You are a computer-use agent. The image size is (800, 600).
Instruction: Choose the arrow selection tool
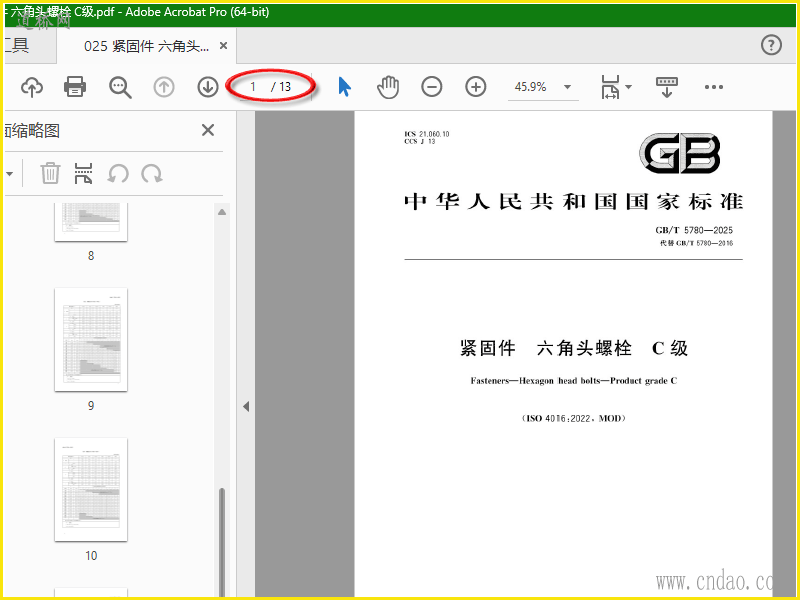click(344, 87)
